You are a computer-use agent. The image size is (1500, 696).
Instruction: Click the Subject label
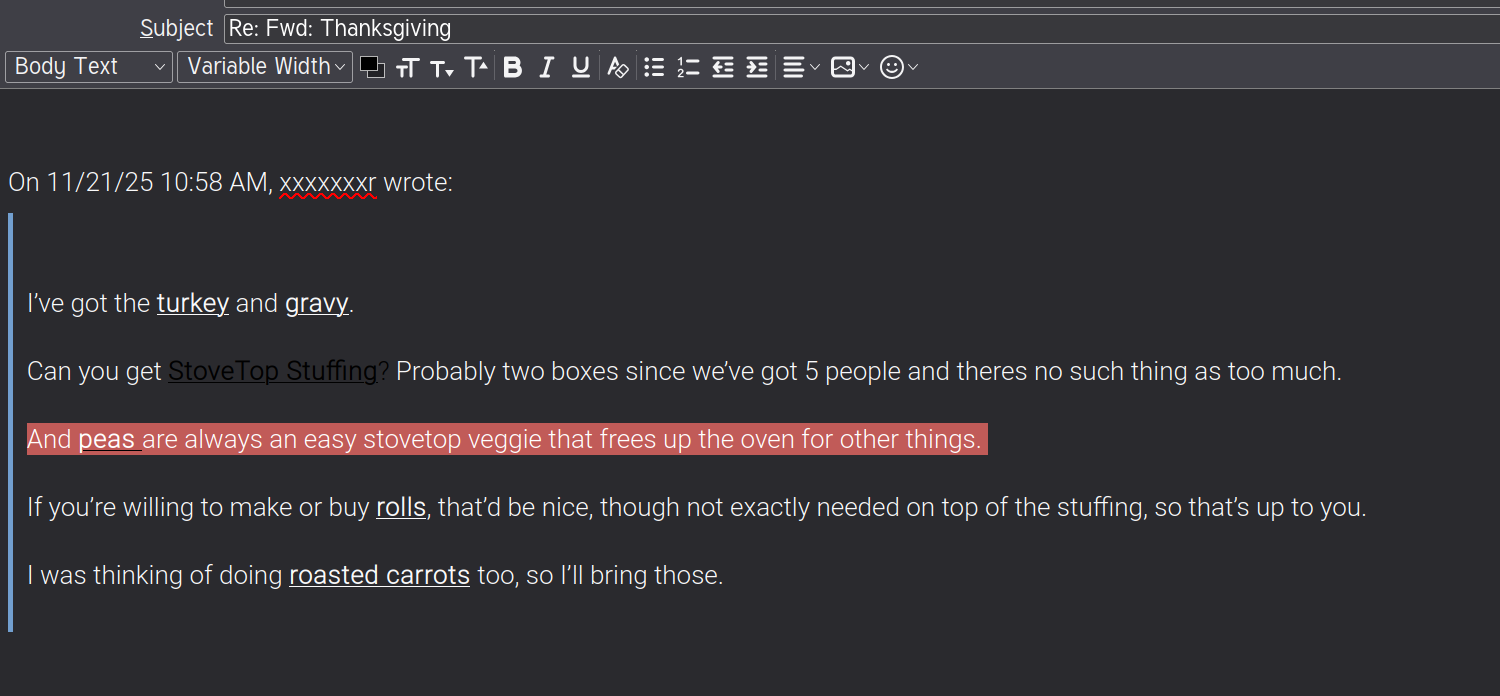pos(177,28)
